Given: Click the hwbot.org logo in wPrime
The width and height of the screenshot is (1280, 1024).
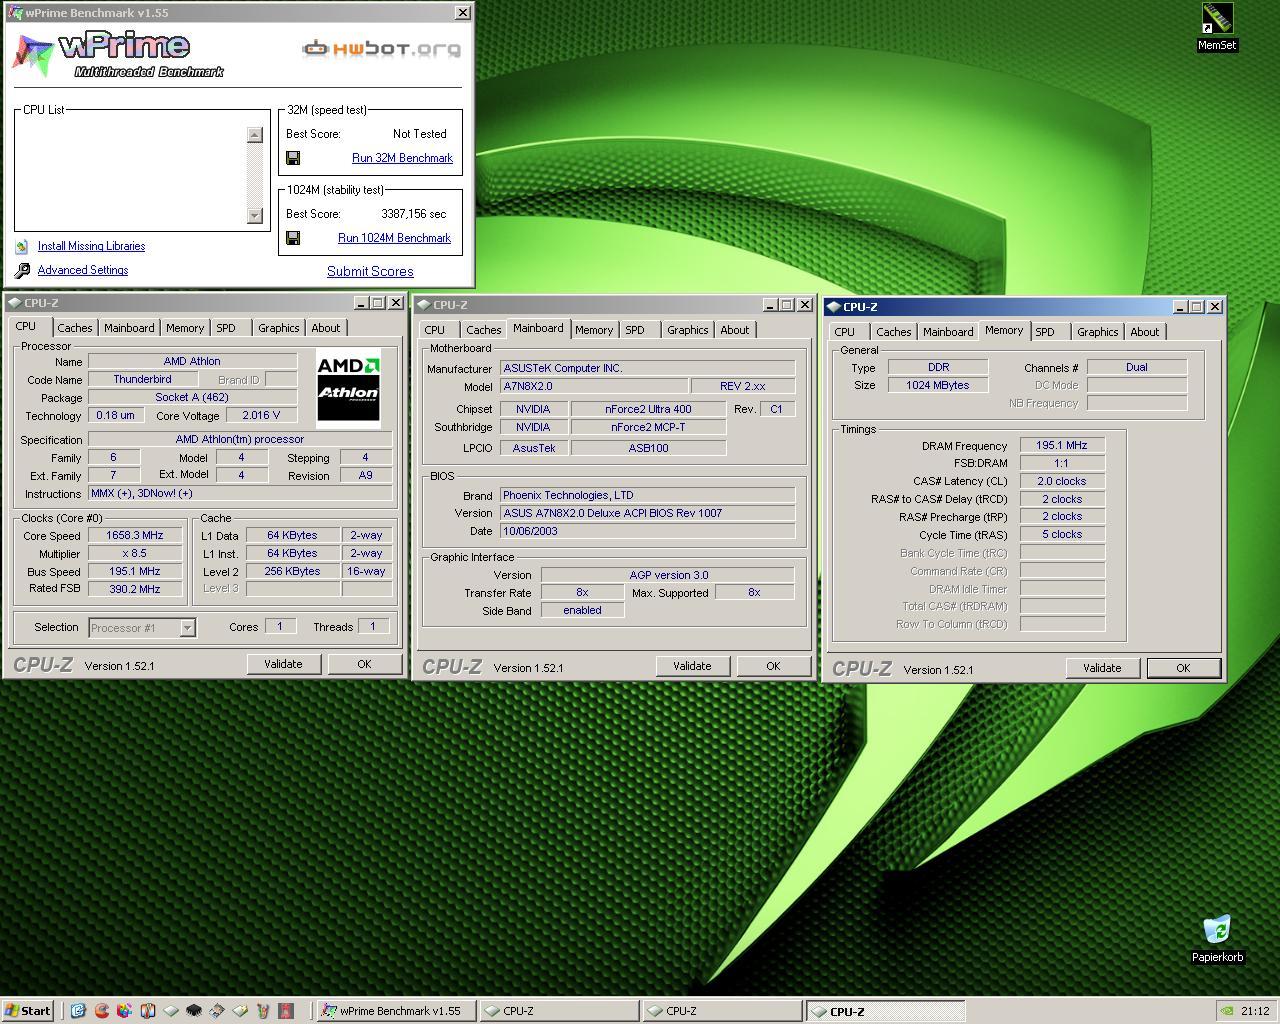Looking at the screenshot, I should (382, 48).
